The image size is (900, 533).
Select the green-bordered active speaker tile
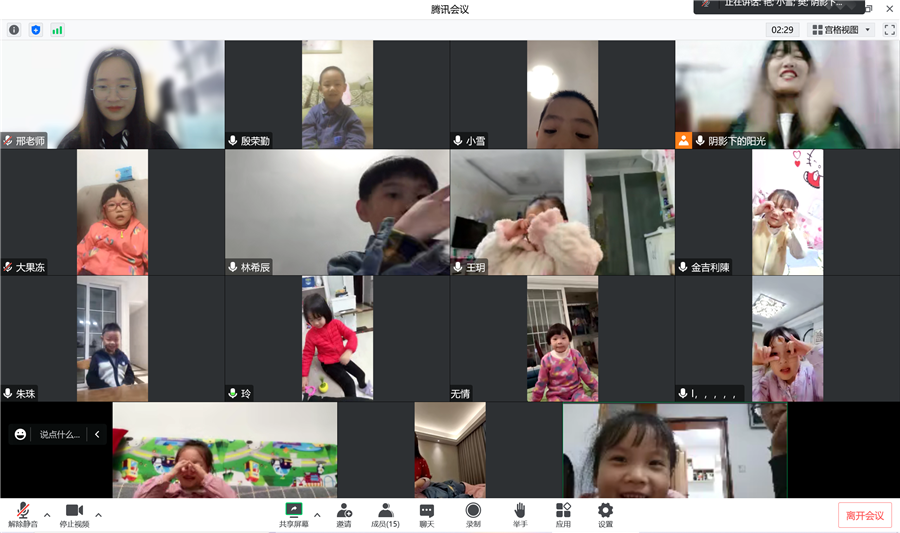tap(675, 450)
